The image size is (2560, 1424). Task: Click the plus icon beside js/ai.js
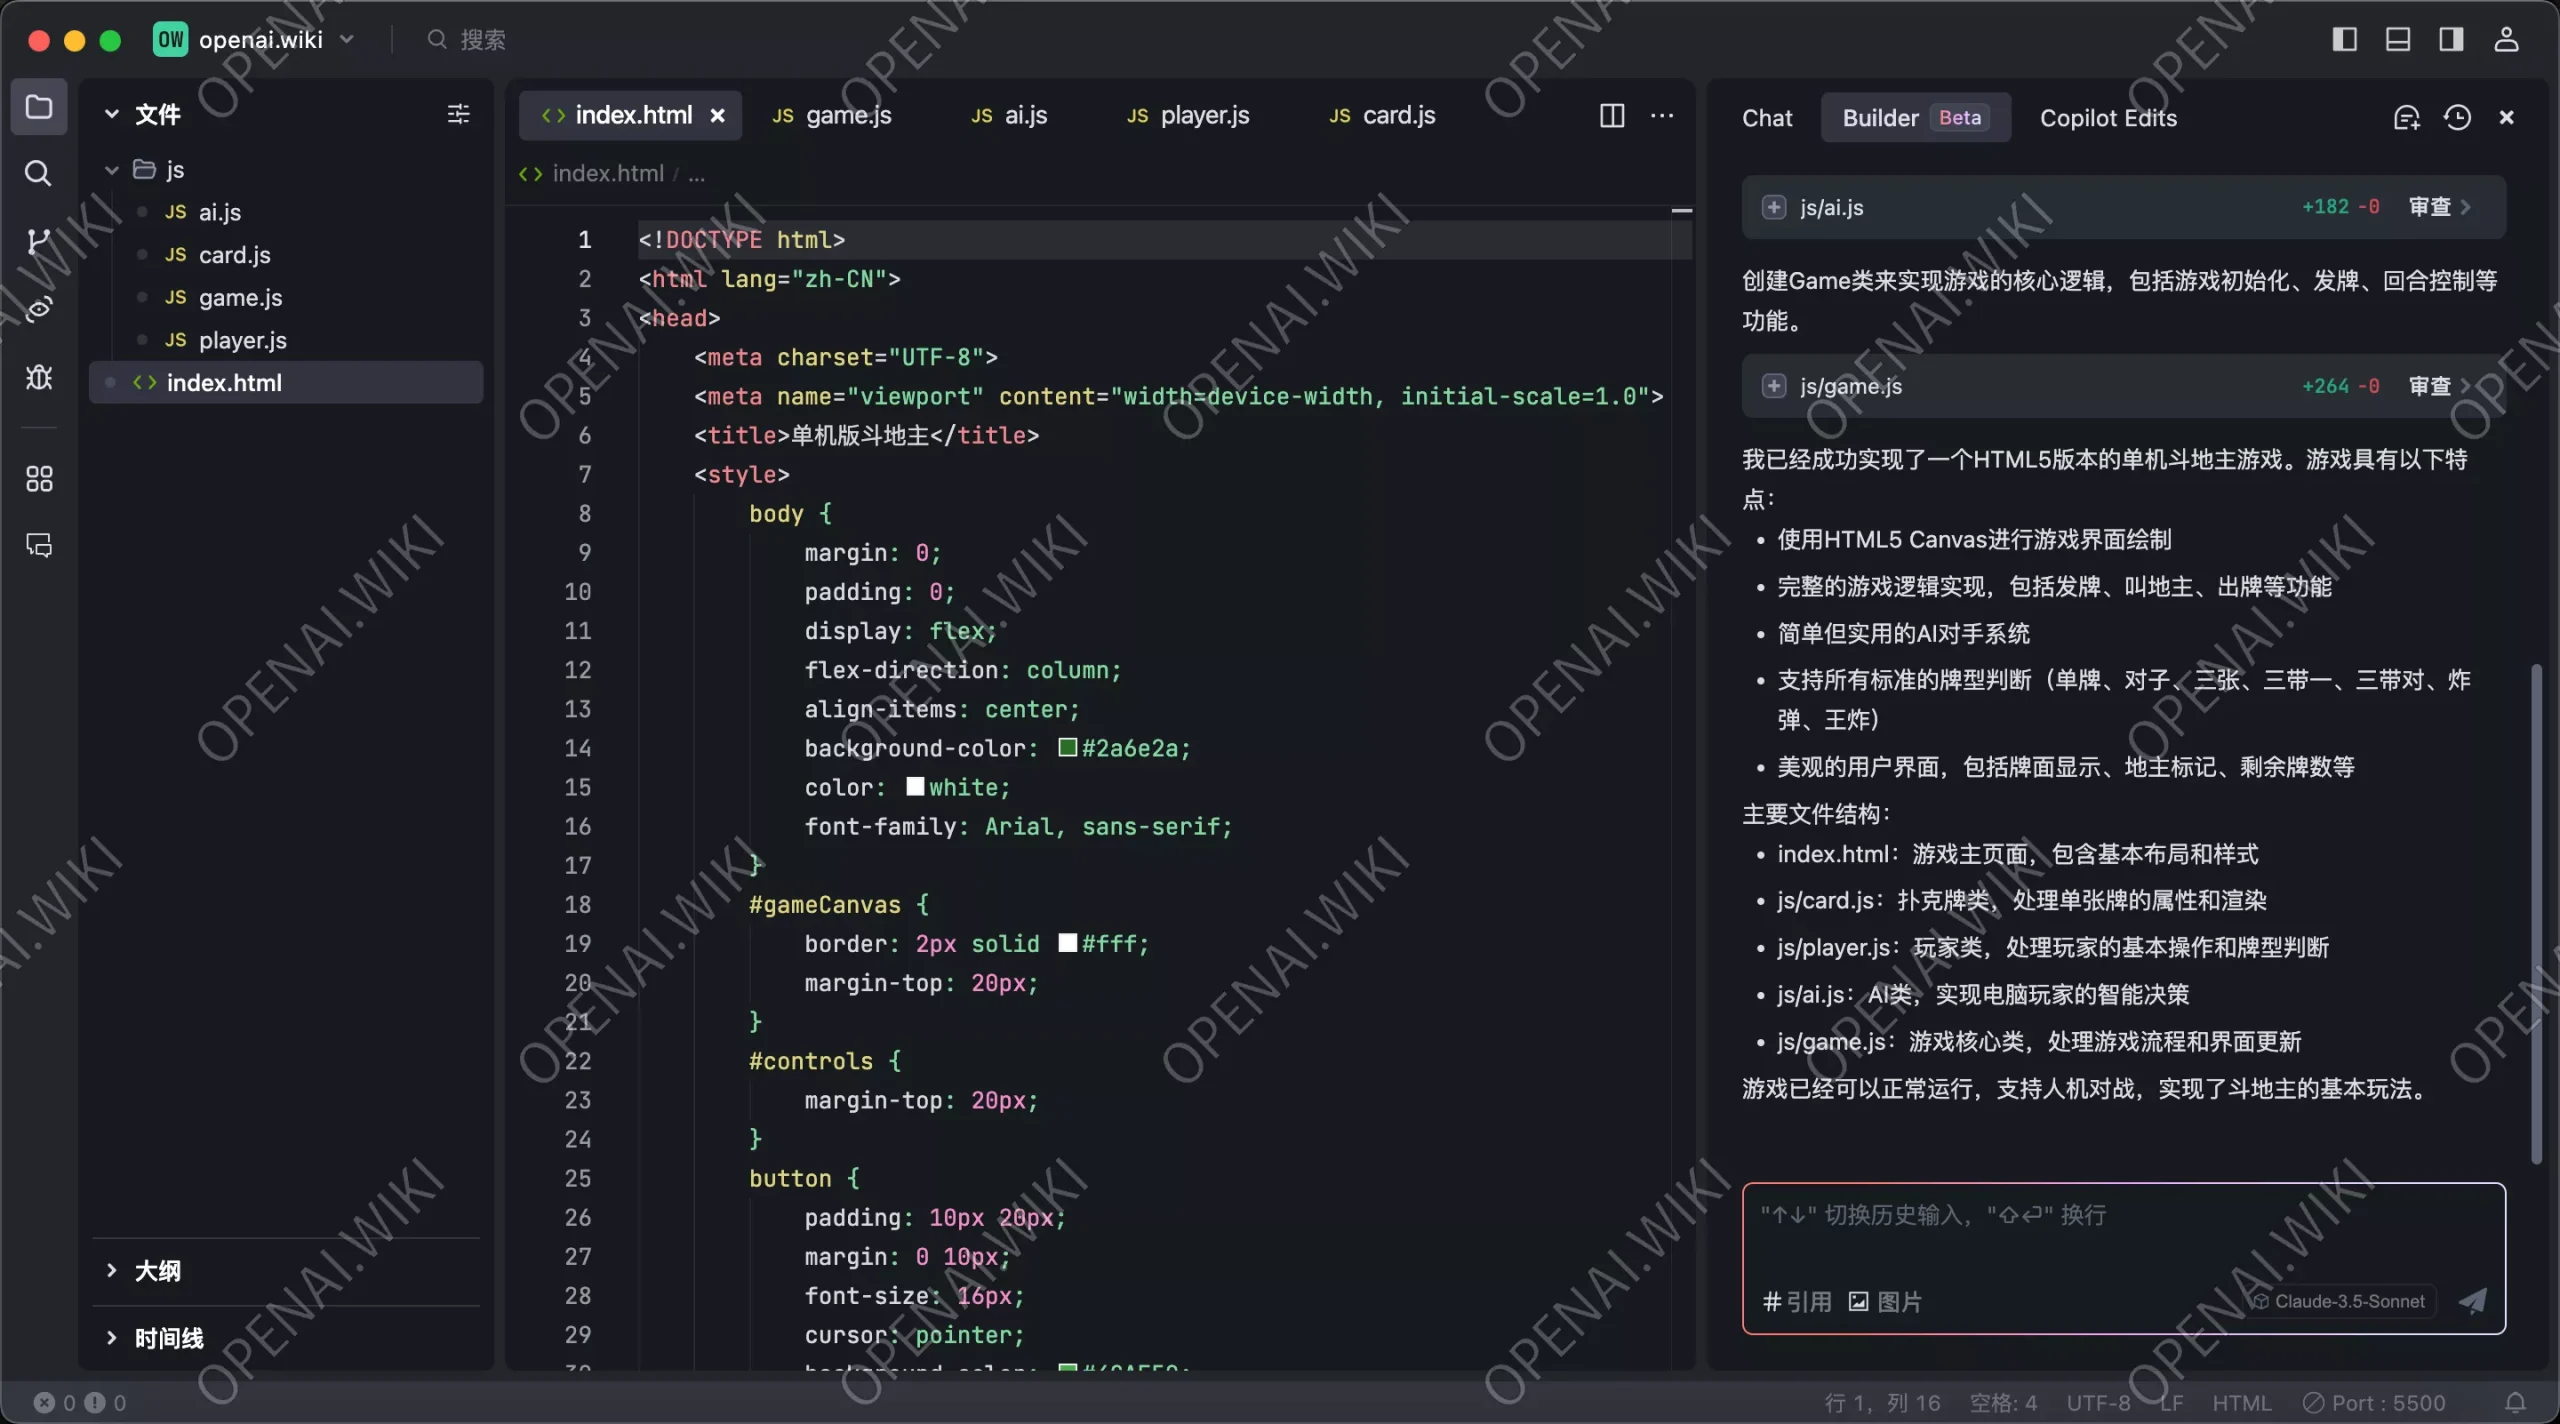click(x=1773, y=207)
